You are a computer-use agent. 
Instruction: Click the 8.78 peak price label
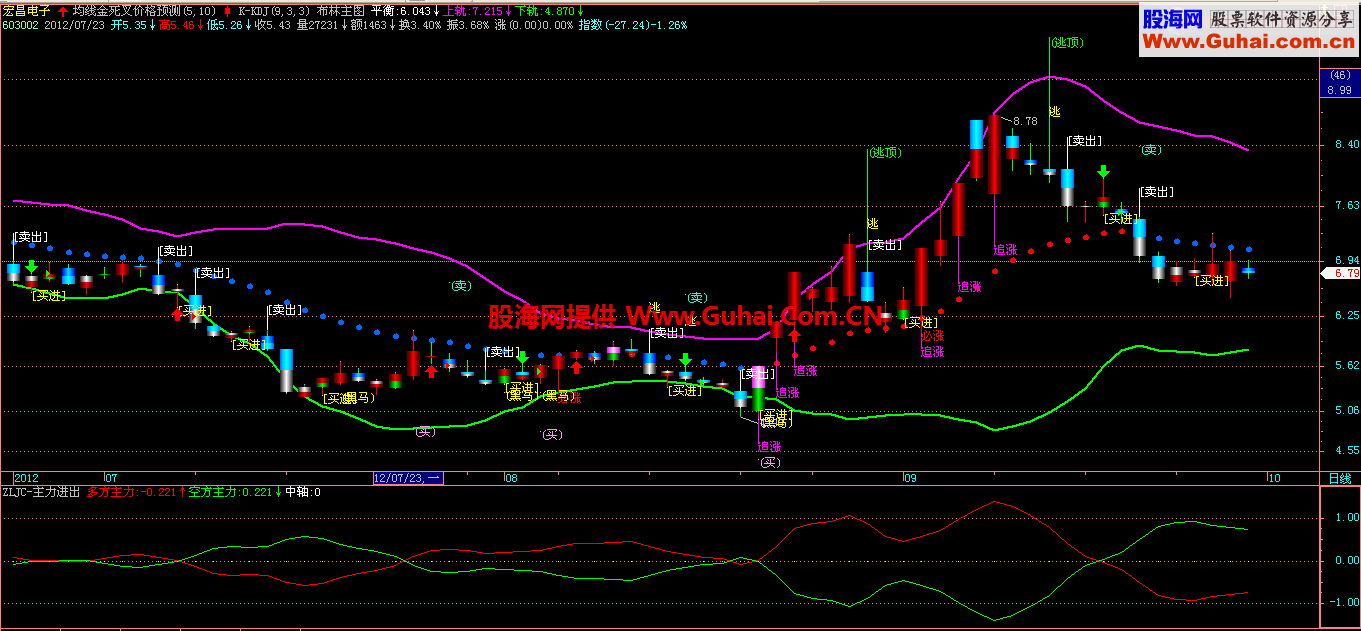tap(1025, 121)
